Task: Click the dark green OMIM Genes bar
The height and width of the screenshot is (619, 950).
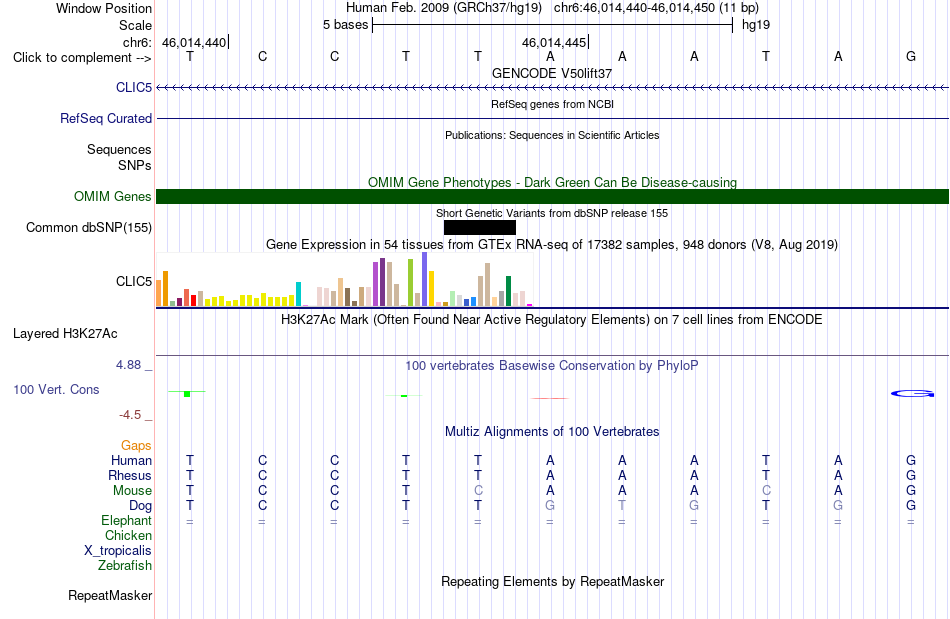Action: (552, 196)
